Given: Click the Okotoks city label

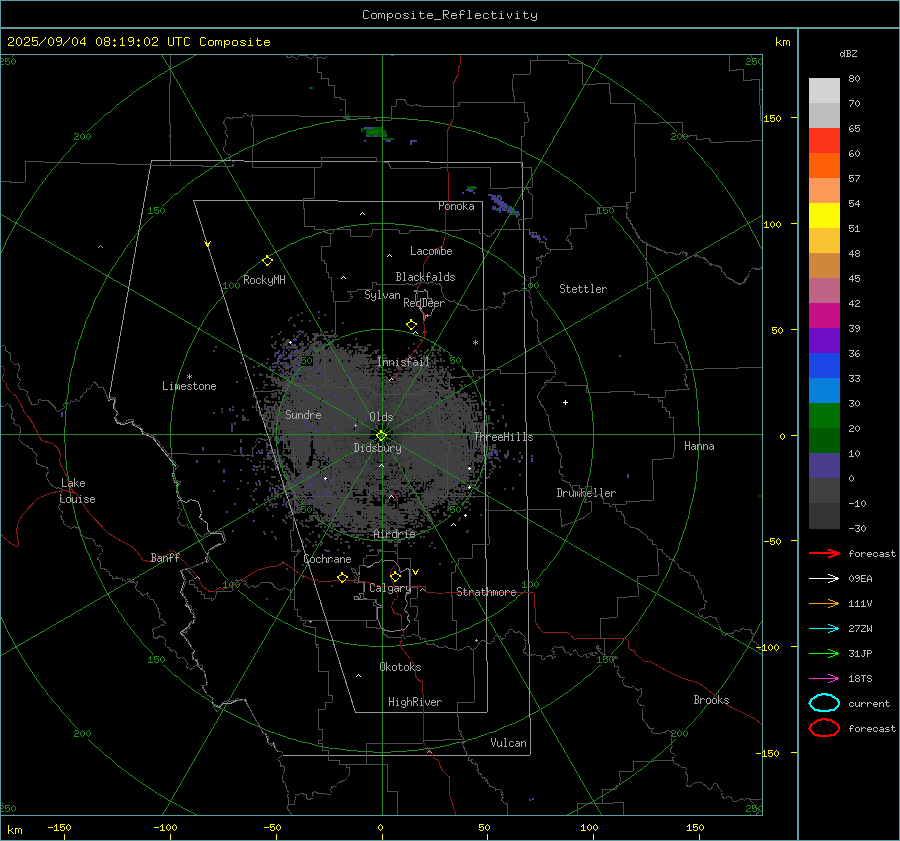Looking at the screenshot, I should tap(400, 667).
